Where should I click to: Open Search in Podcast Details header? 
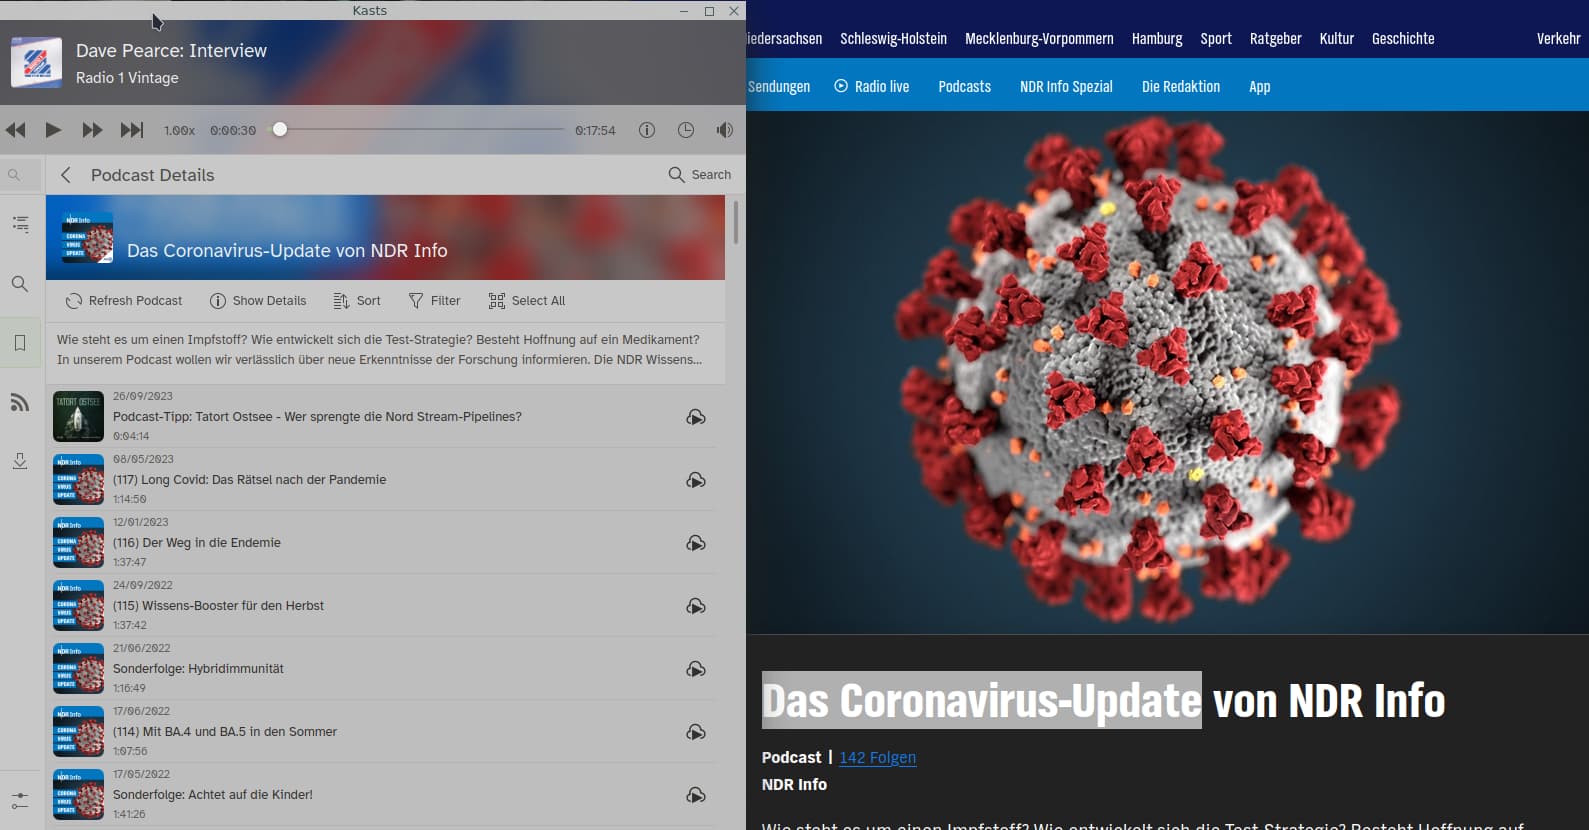point(700,175)
